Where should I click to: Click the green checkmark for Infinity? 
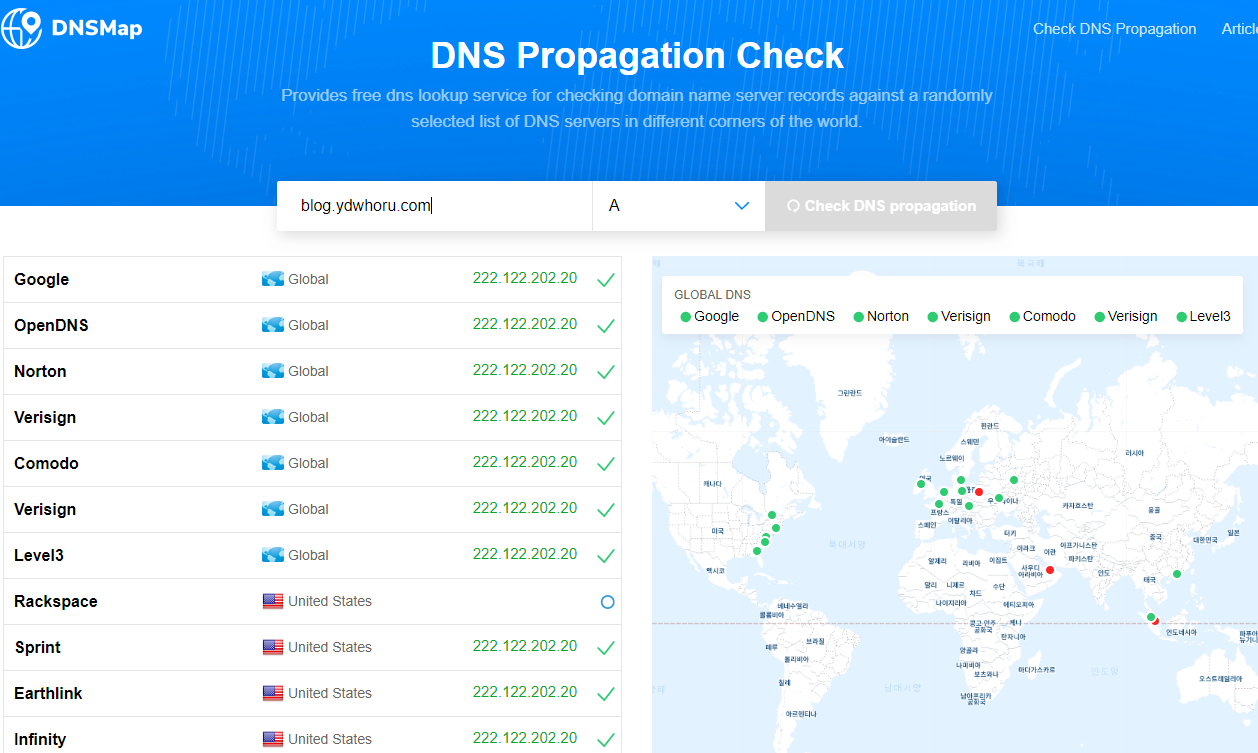[605, 740]
